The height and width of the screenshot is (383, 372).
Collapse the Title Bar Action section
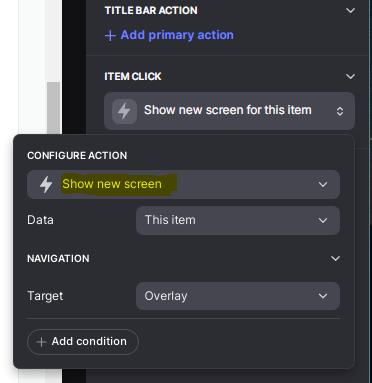click(x=350, y=11)
